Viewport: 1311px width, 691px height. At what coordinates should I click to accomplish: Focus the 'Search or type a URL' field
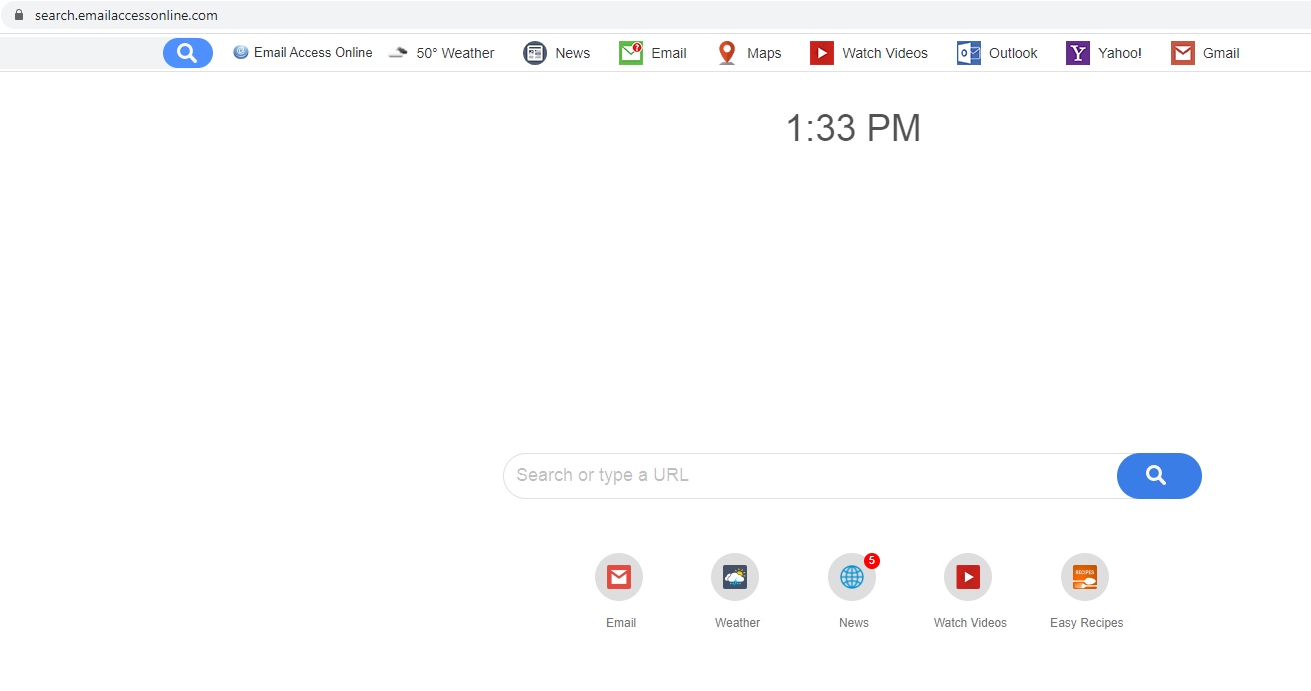click(x=810, y=476)
